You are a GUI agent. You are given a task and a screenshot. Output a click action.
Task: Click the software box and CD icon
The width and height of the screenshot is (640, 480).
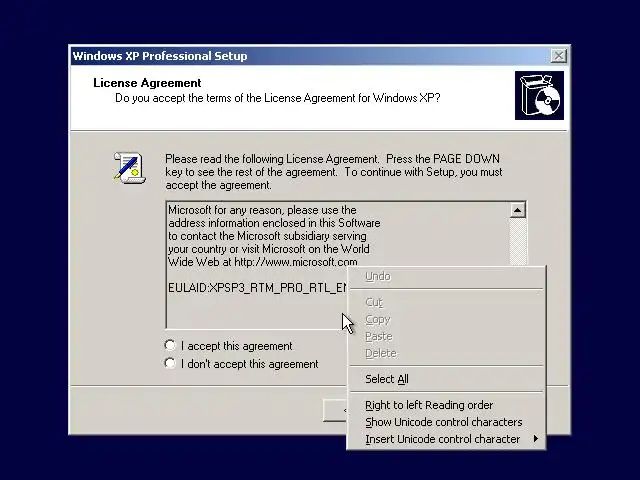pyautogui.click(x=539, y=96)
